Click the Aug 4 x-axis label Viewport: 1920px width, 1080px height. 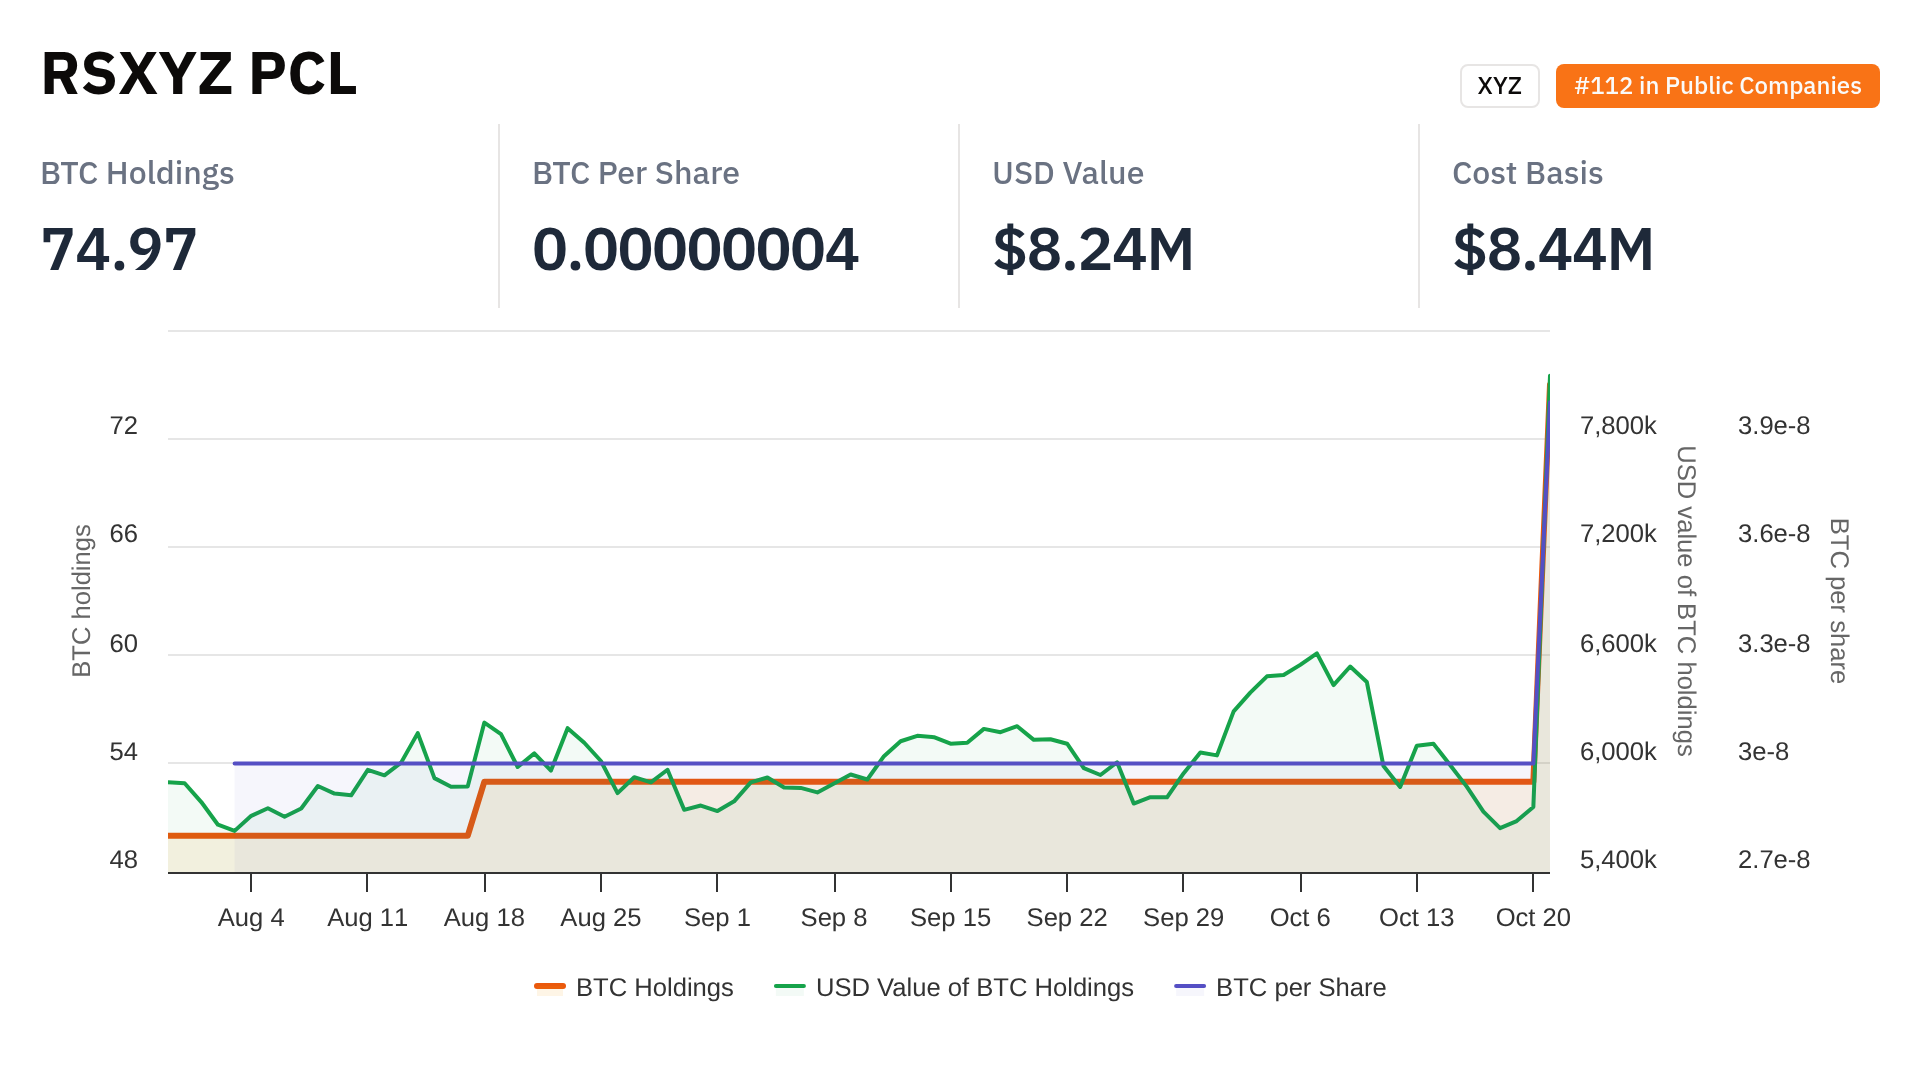[x=251, y=917]
